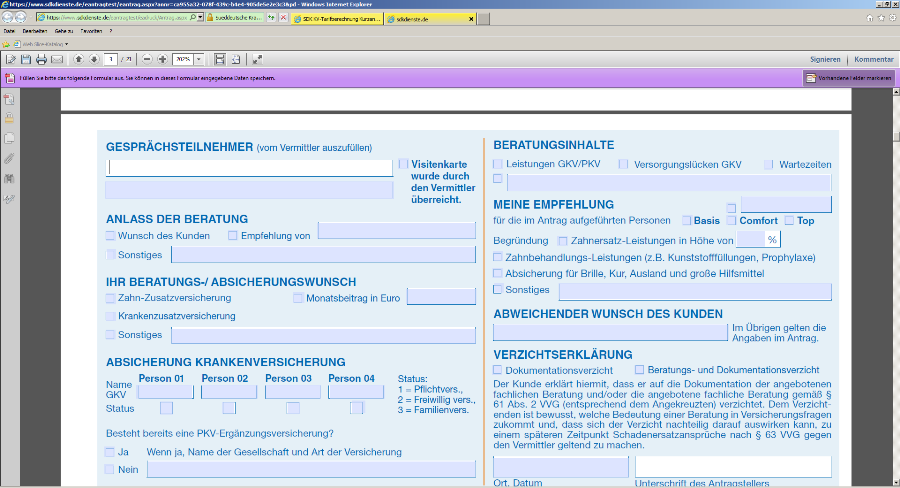Check the Wartezeiten box

(769, 165)
